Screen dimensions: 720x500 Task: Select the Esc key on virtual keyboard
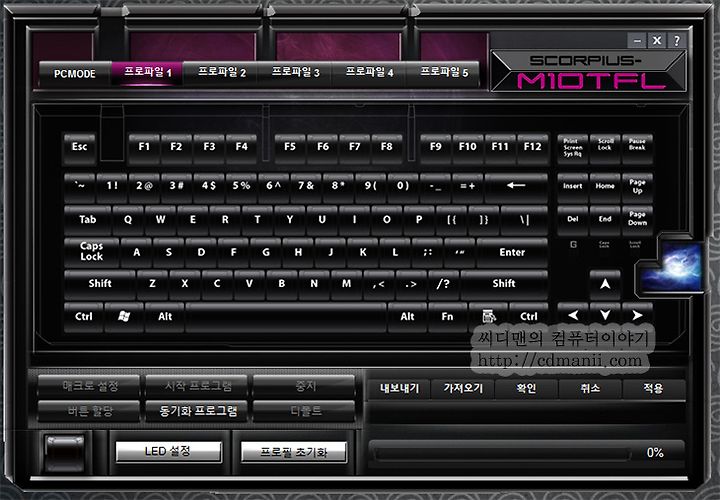[79, 147]
